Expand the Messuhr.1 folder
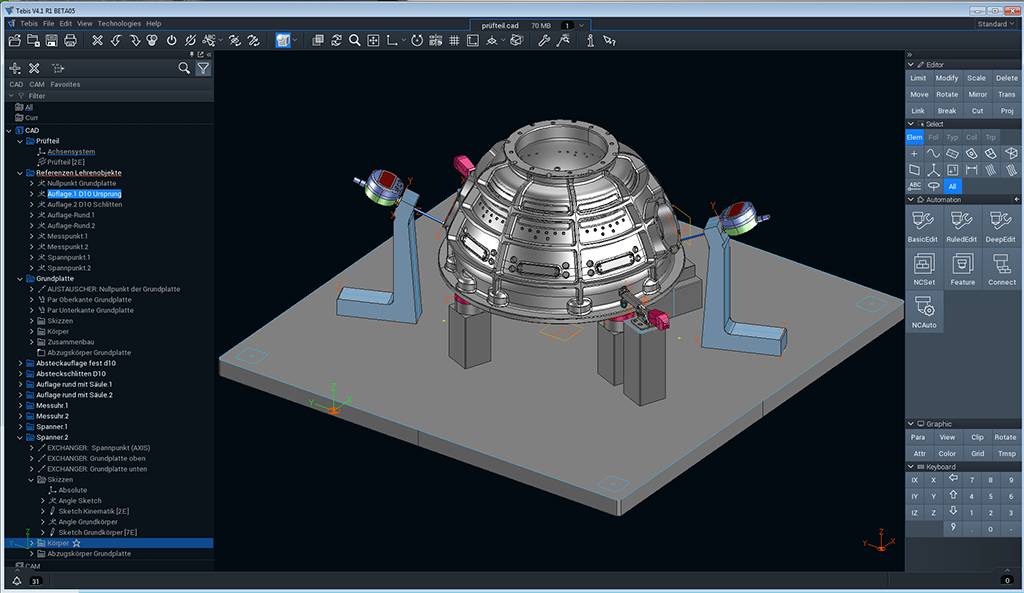 click(20, 406)
